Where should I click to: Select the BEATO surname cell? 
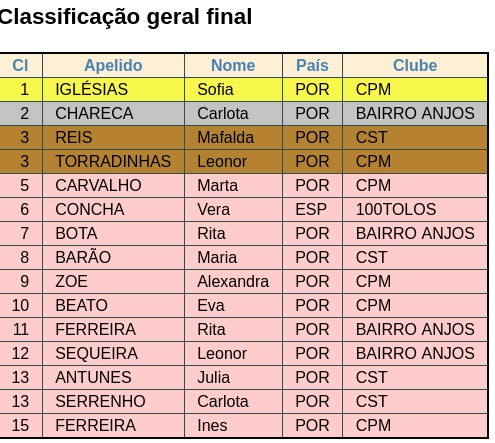coord(113,305)
